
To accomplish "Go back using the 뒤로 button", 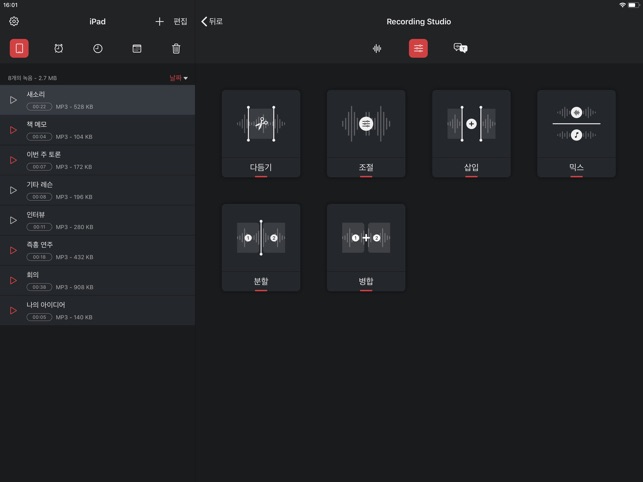I will tap(212, 21).
